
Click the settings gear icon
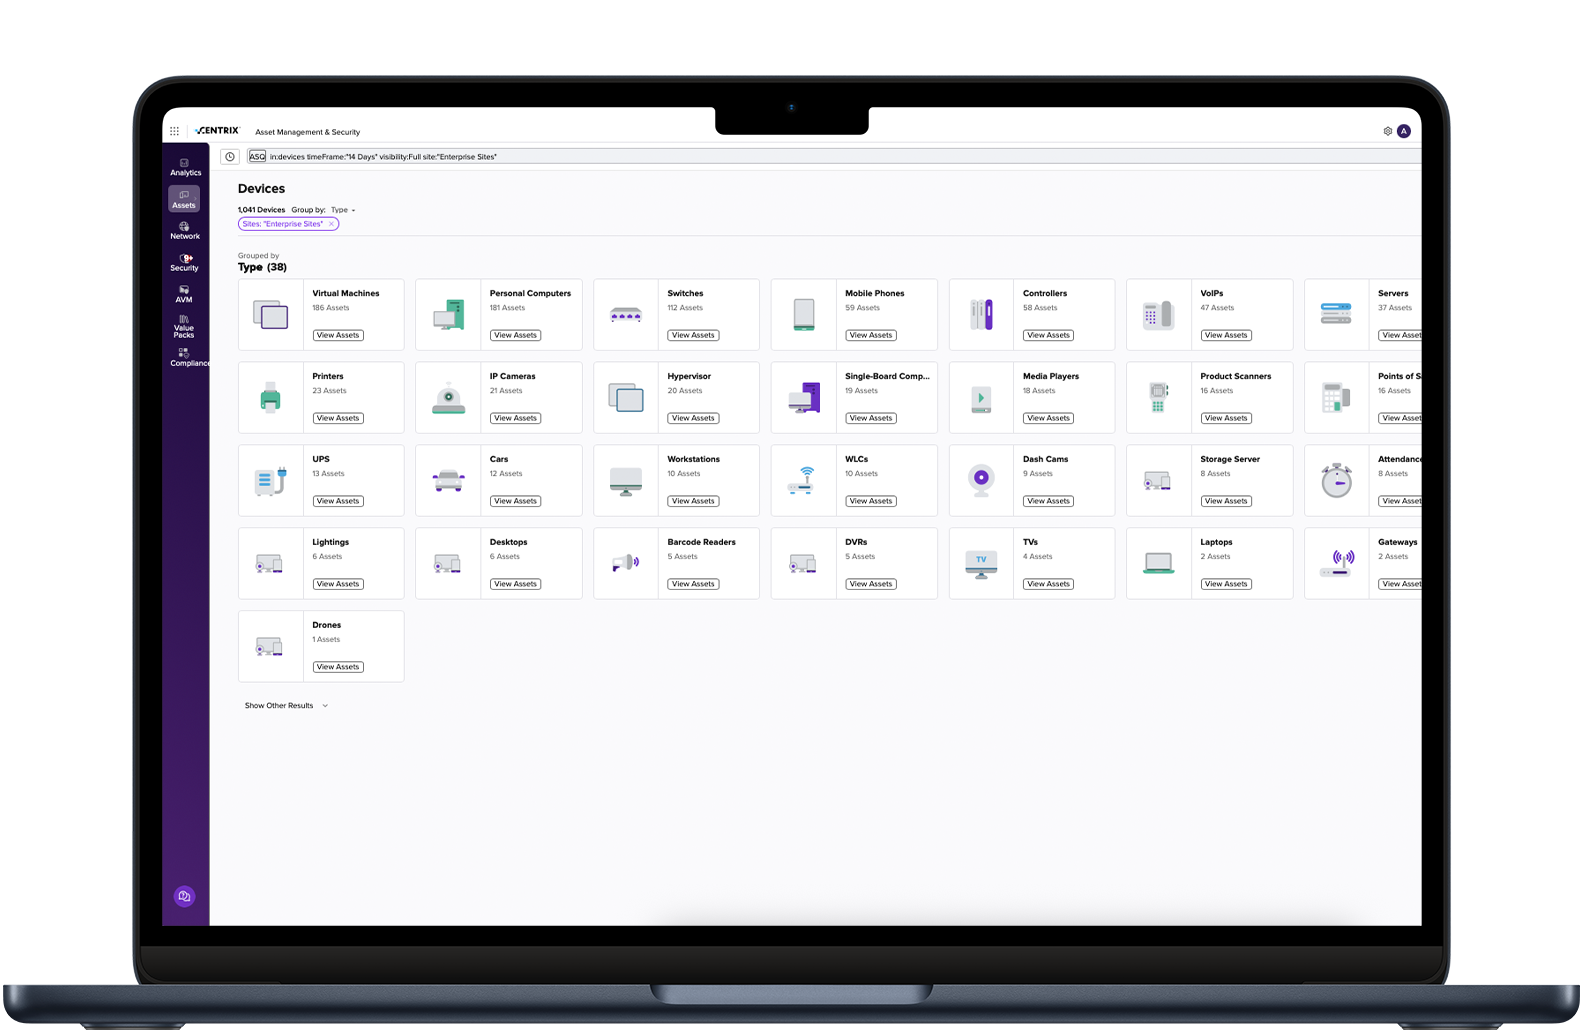pos(1387,131)
